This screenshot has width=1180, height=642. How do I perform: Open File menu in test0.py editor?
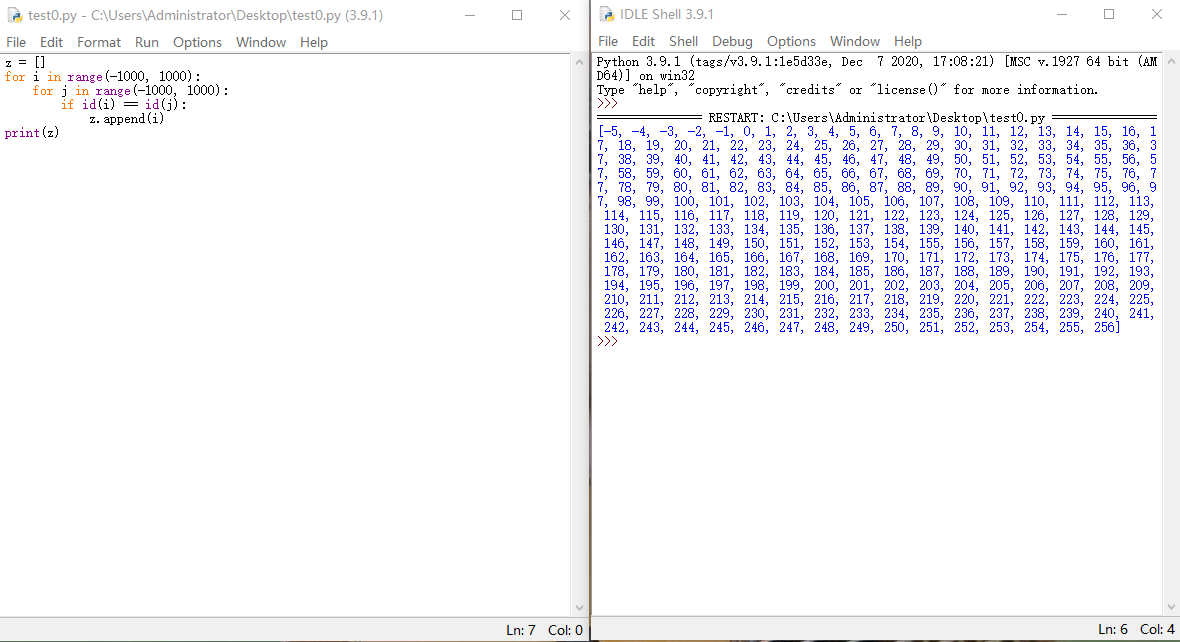[16, 42]
